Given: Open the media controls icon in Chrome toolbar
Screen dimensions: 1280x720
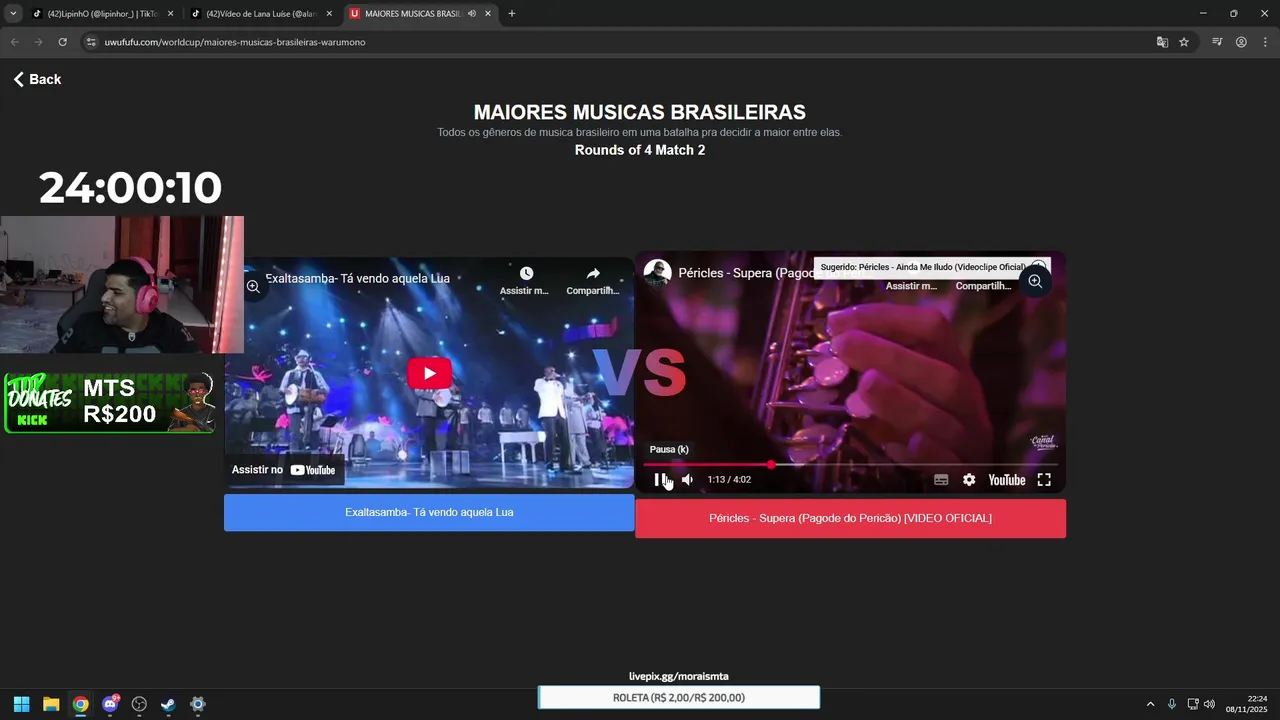Looking at the screenshot, I should 1217,42.
